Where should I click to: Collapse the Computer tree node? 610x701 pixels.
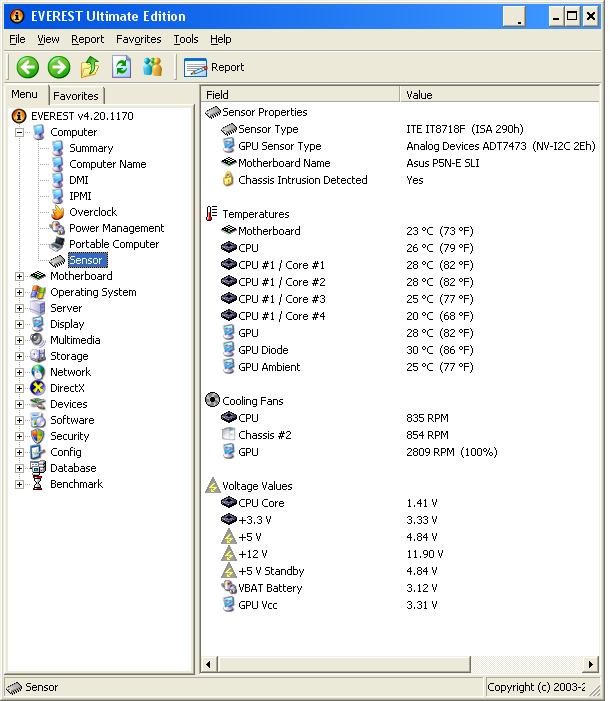pyautogui.click(x=19, y=132)
